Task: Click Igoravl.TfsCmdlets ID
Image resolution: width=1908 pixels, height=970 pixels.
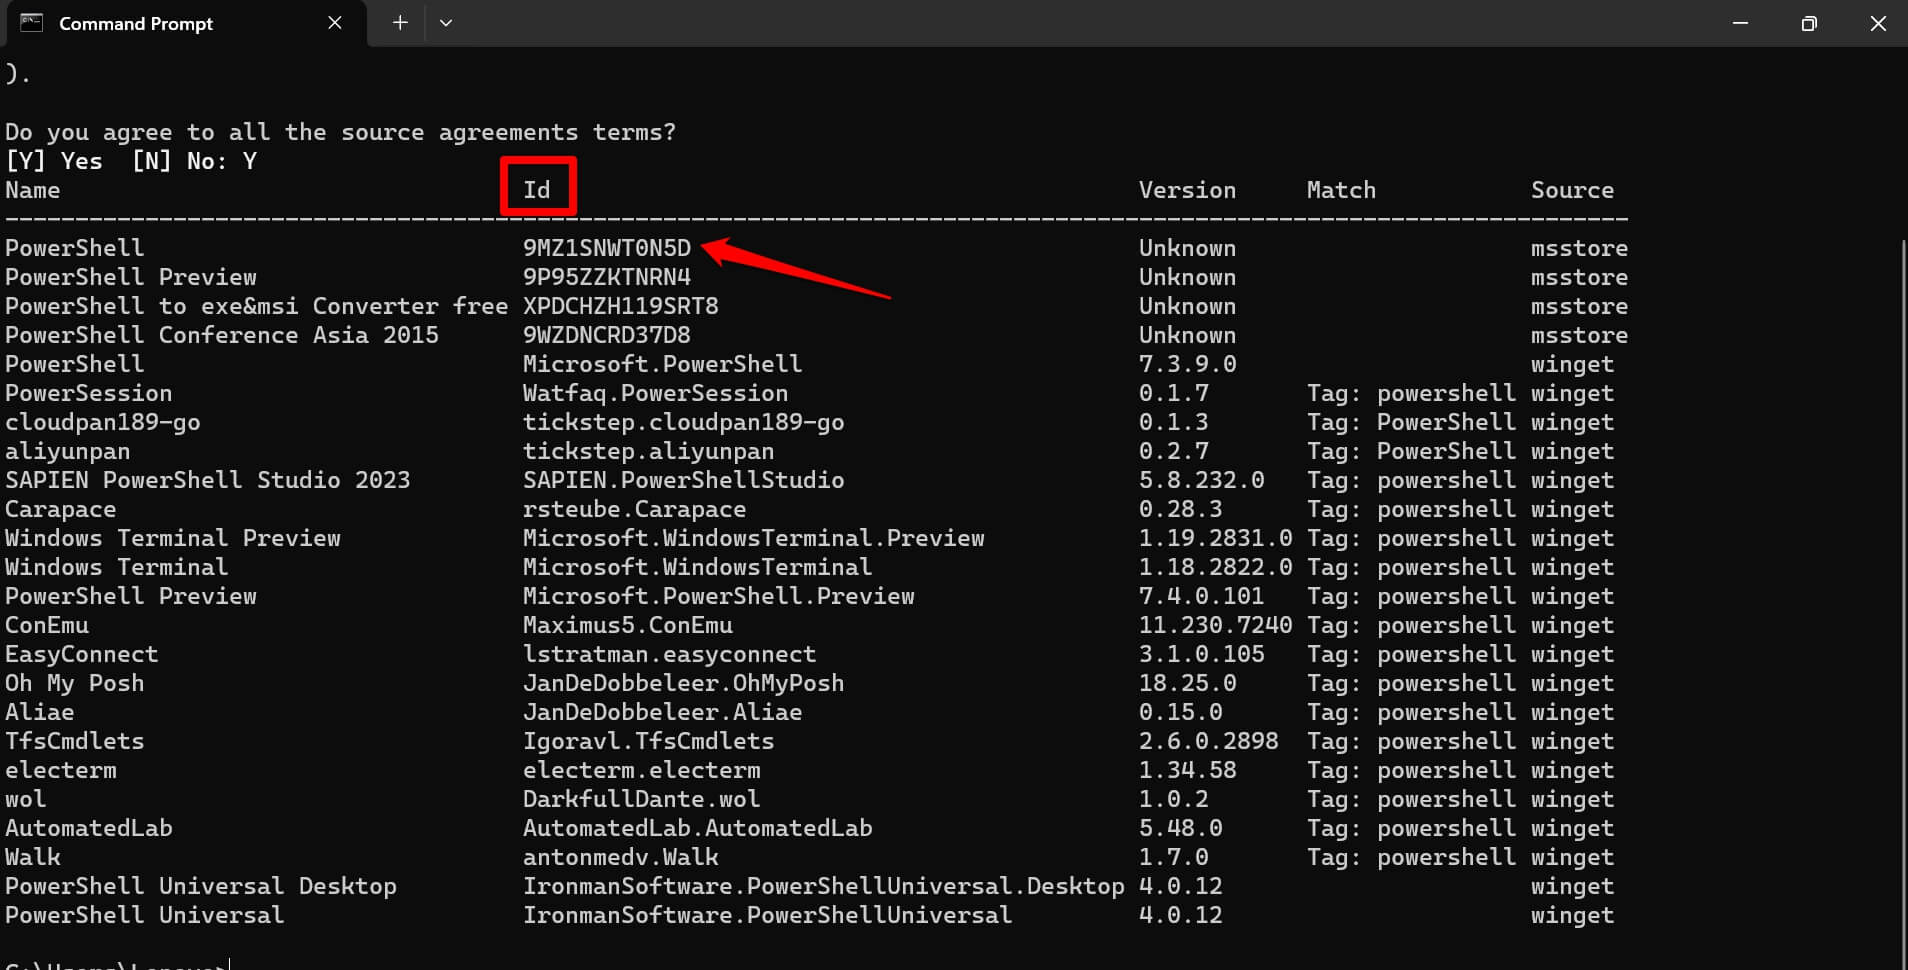Action: point(649,741)
